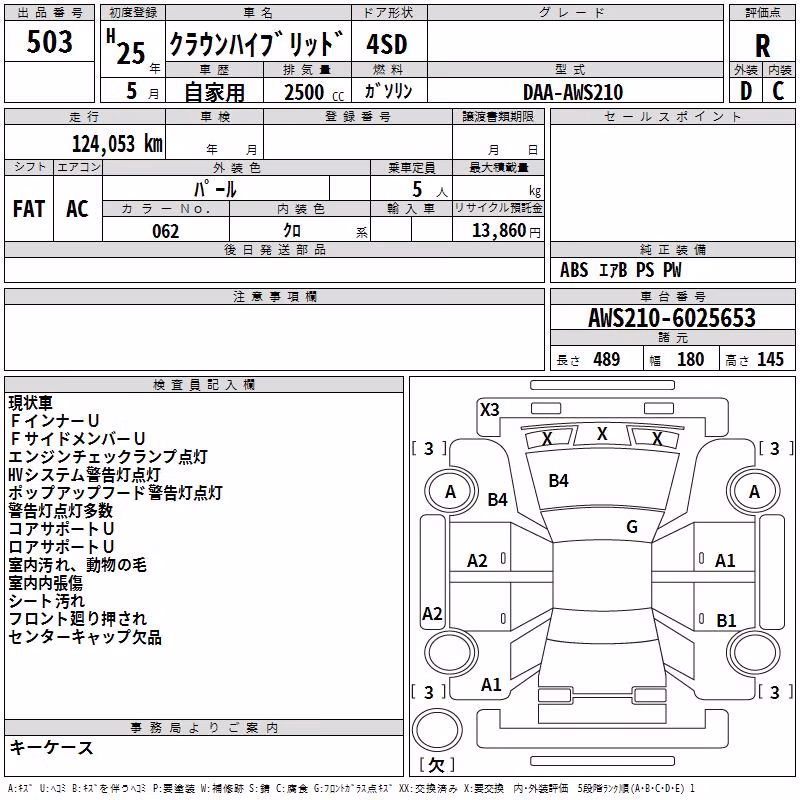The image size is (800, 800).
Task: Click the recycle deposit 13,860円
Action: point(506,231)
